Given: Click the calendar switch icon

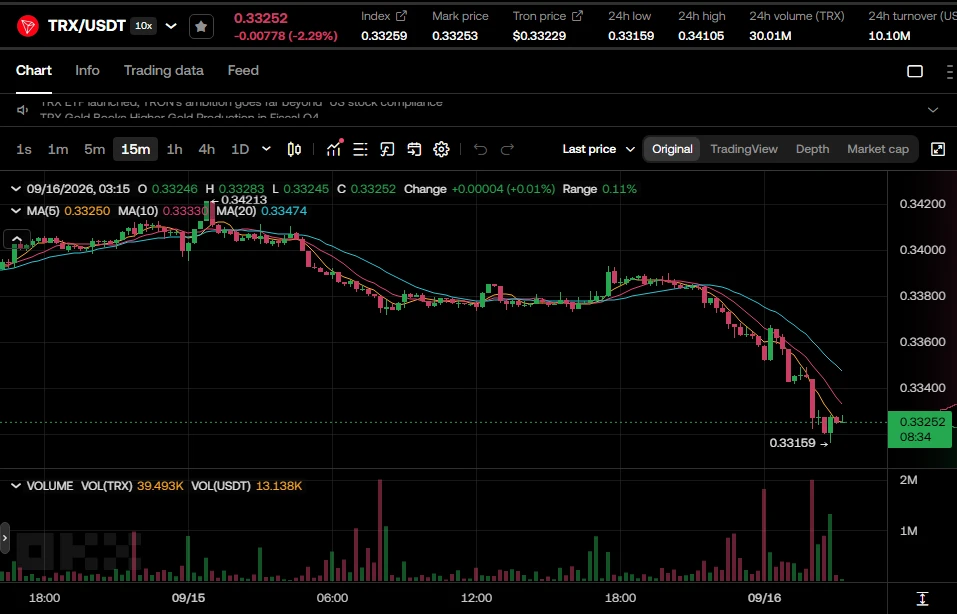Looking at the screenshot, I should click(x=414, y=149).
